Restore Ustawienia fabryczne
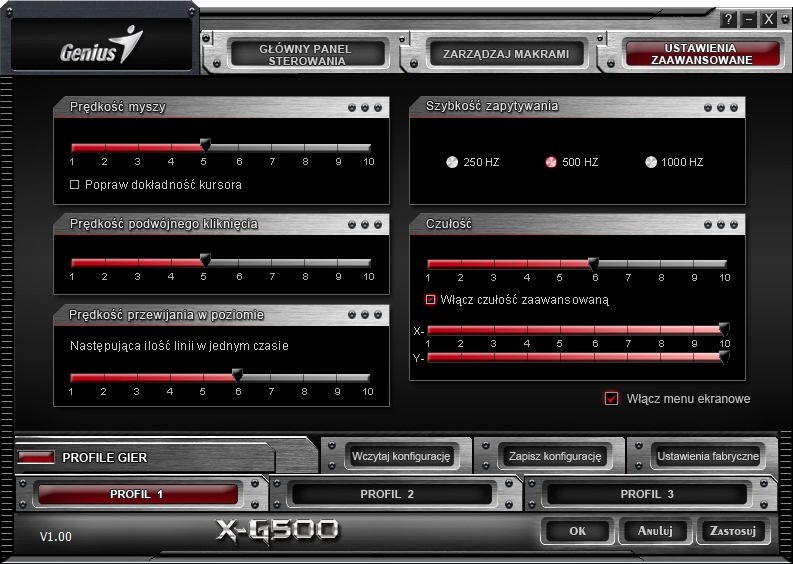793x564 pixels. point(708,456)
